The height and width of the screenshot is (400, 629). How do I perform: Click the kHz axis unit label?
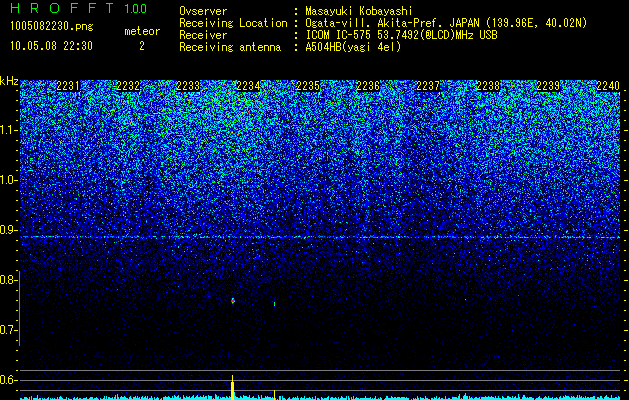9,81
